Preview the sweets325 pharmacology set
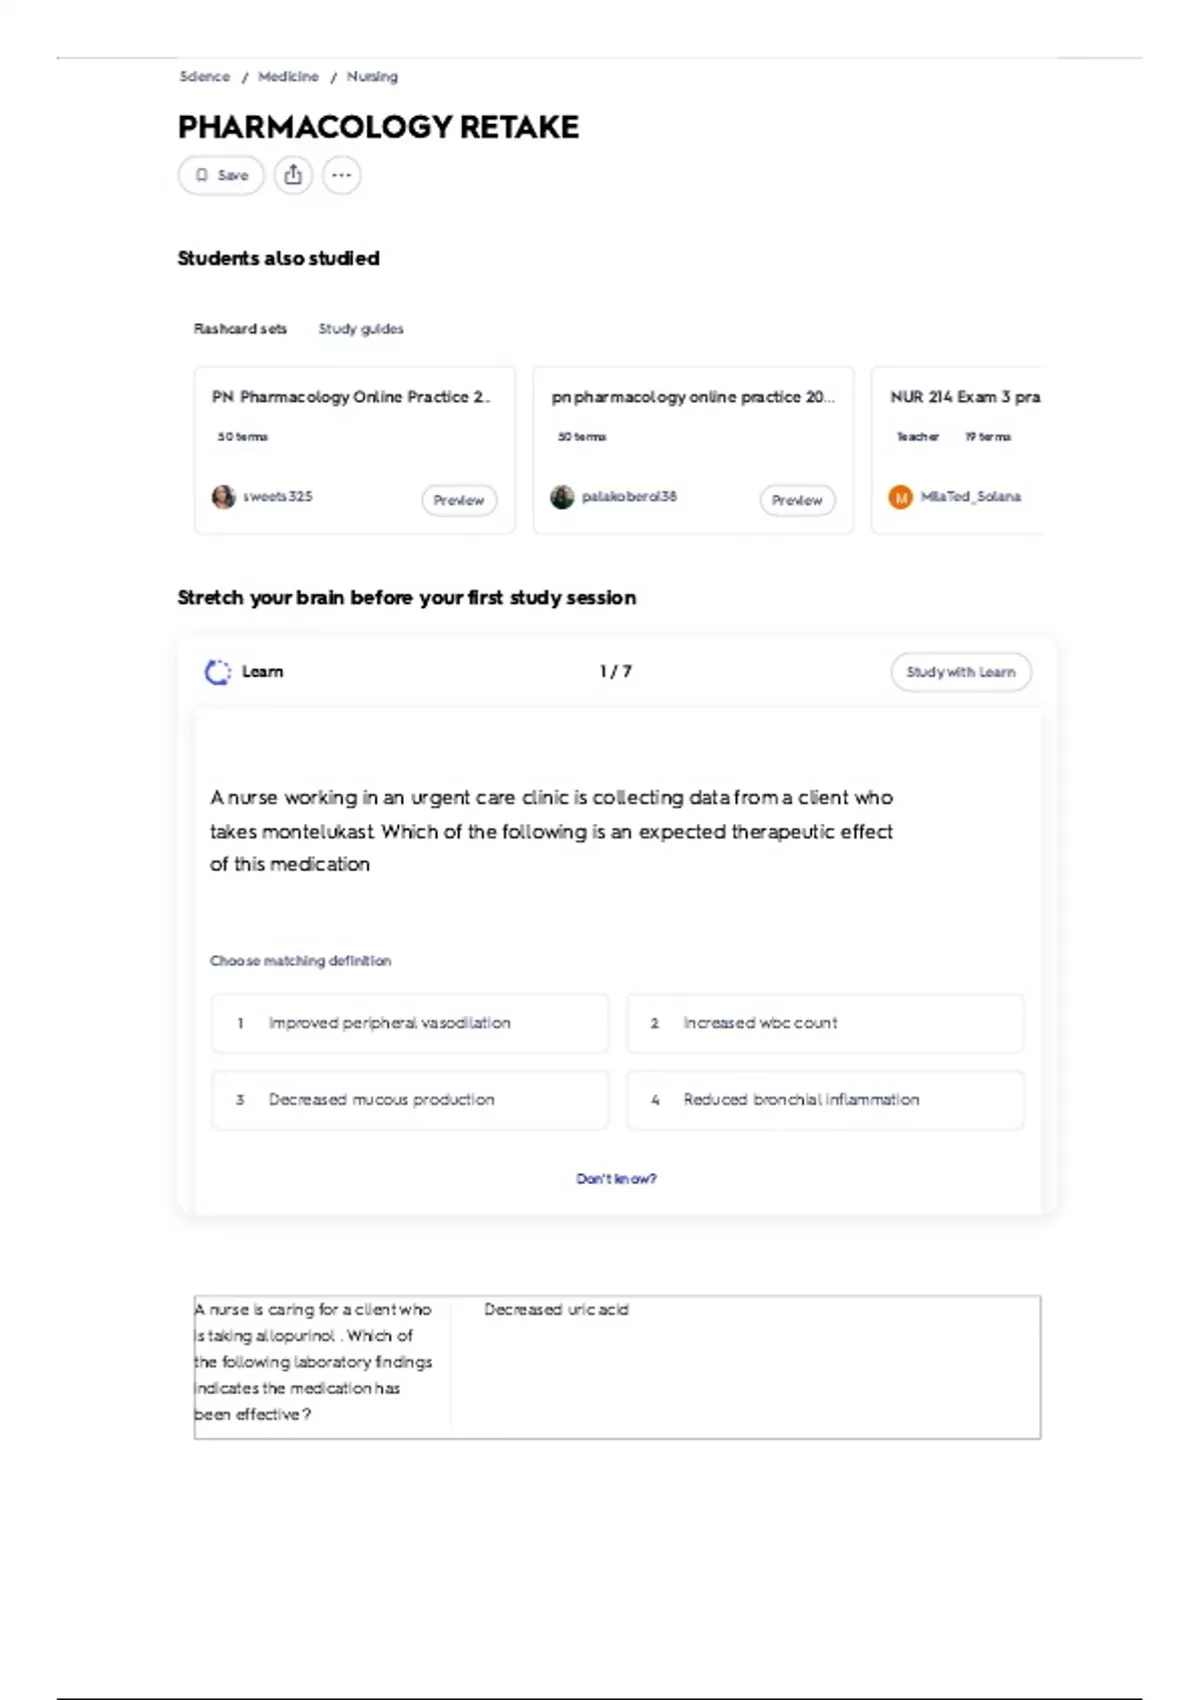Screen dimensions: 1200x1700 coord(459,500)
